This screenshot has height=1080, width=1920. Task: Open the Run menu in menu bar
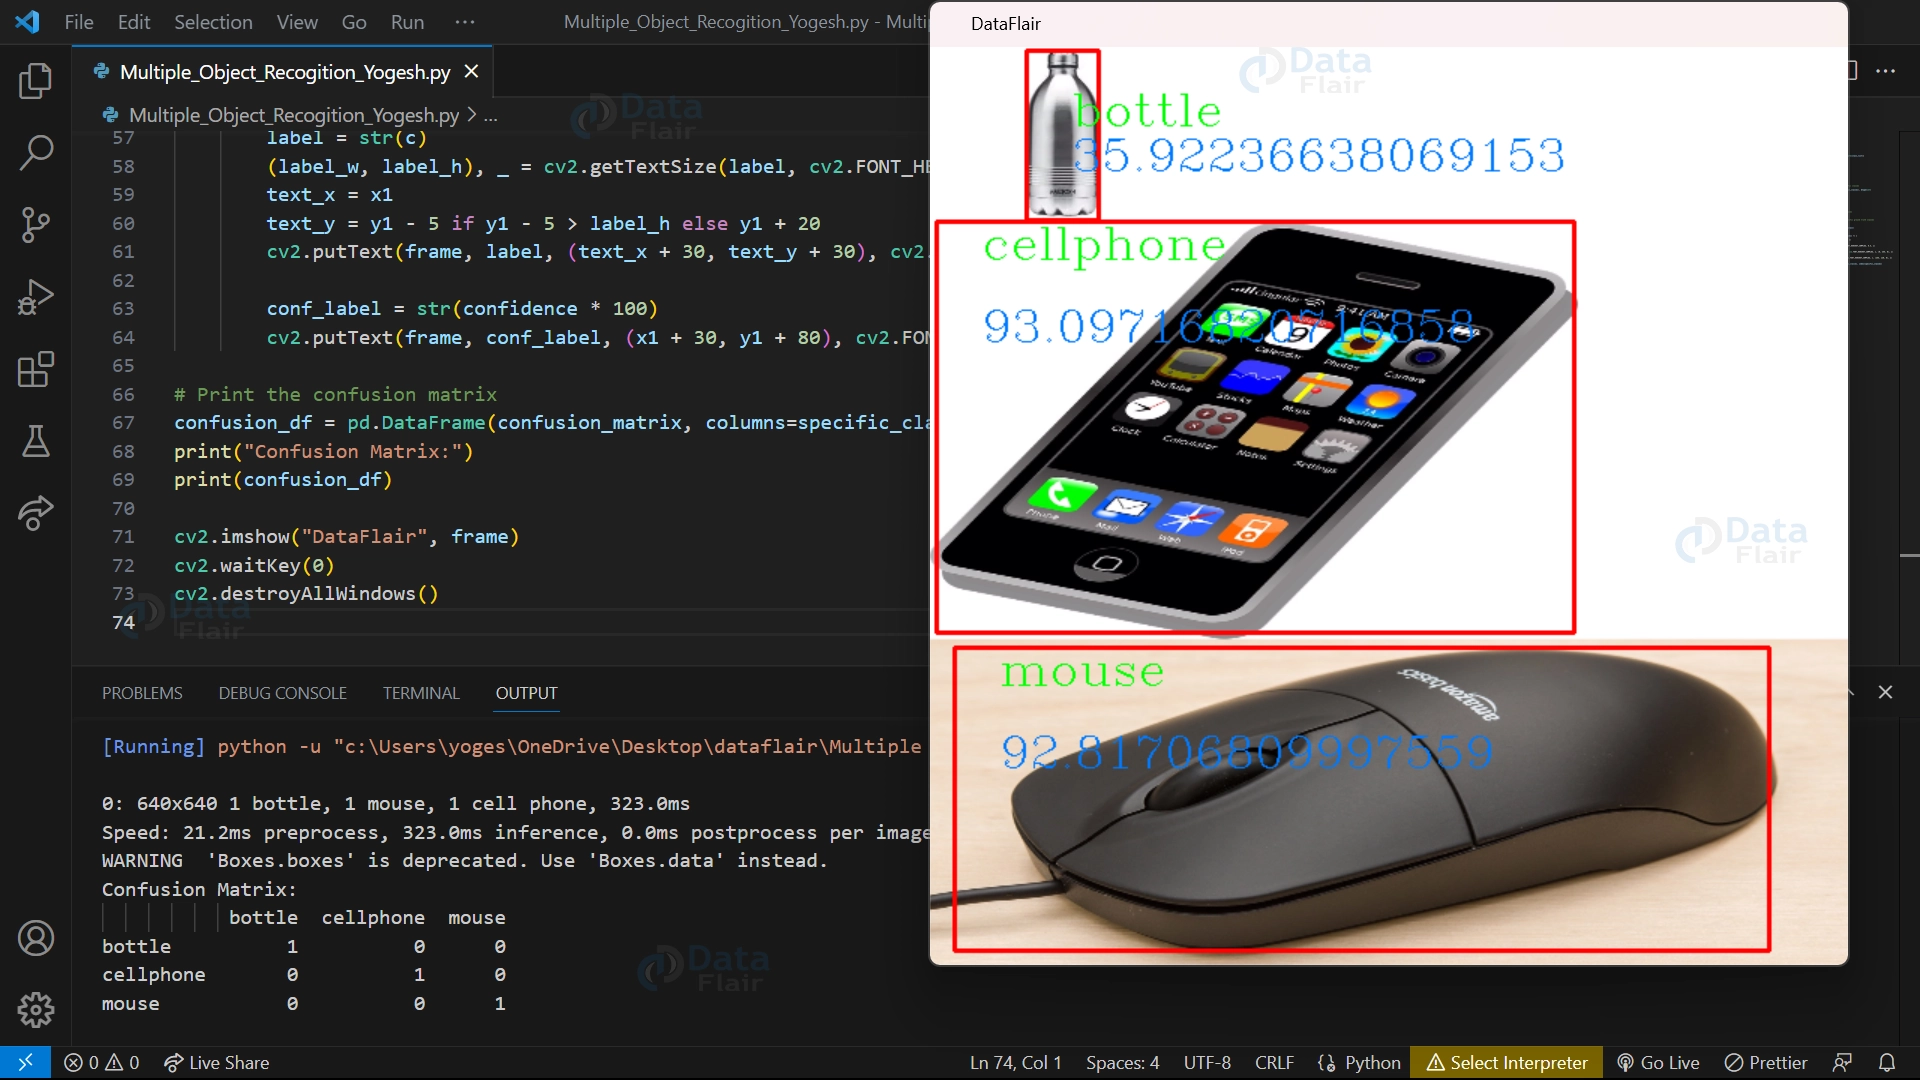coord(406,21)
